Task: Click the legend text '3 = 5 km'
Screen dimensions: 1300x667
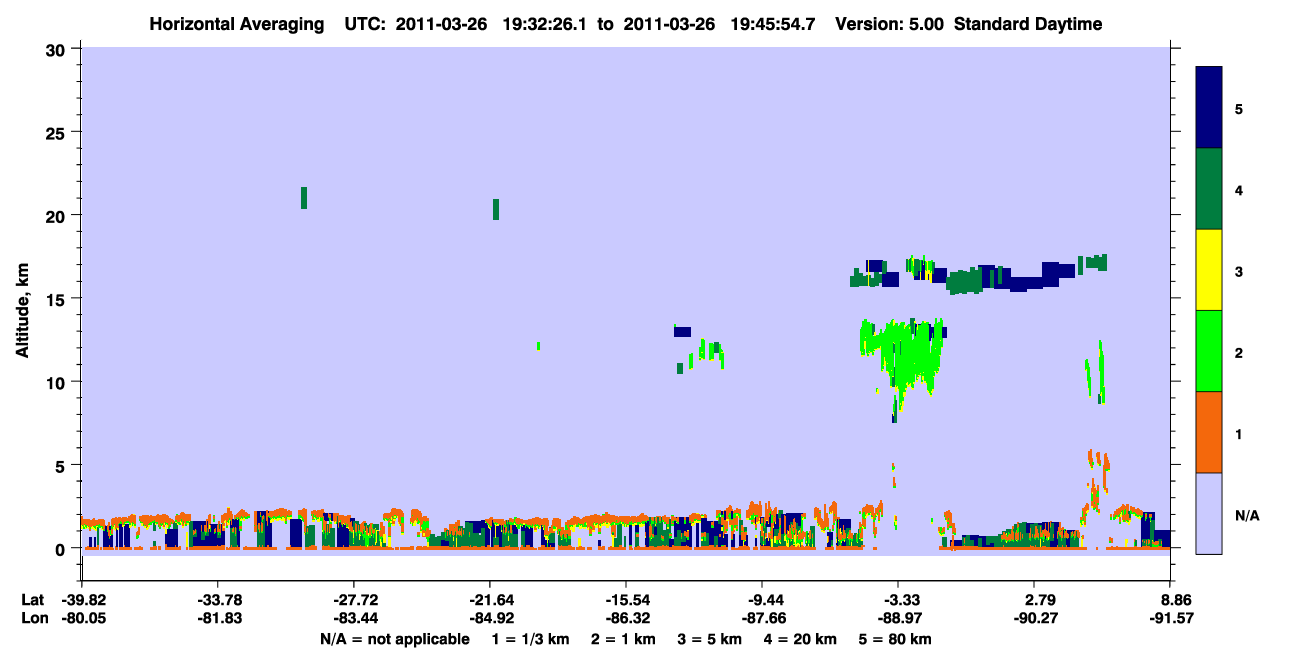Action: pos(711,639)
